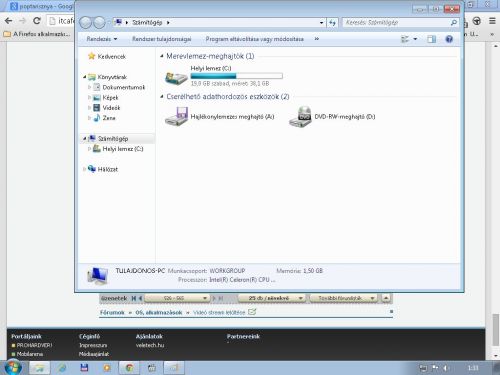The image size is (500, 375).
Task: Click the Chrome address field showing itcafe
Action: click(61, 21)
